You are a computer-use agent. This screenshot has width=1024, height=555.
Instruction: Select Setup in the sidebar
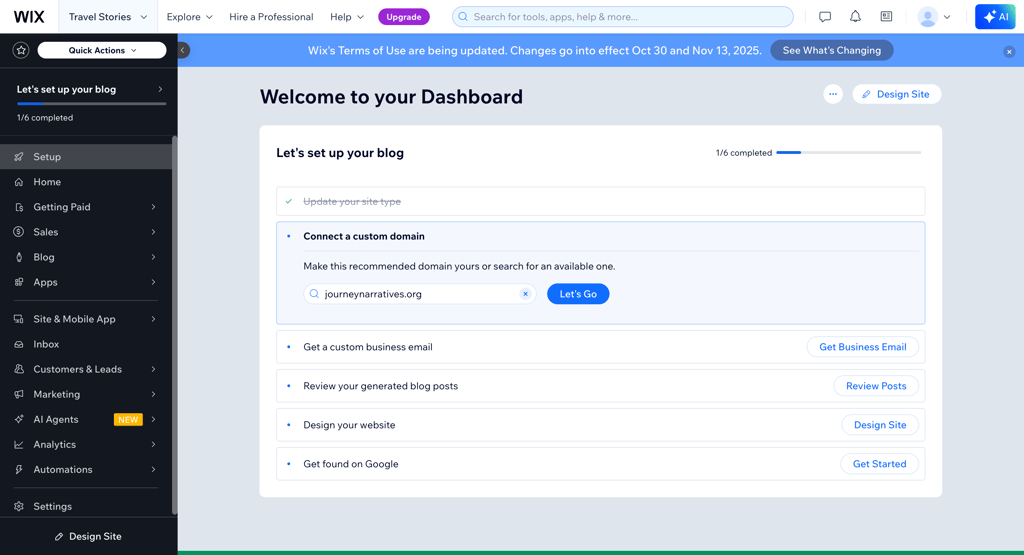pyautogui.click(x=86, y=157)
